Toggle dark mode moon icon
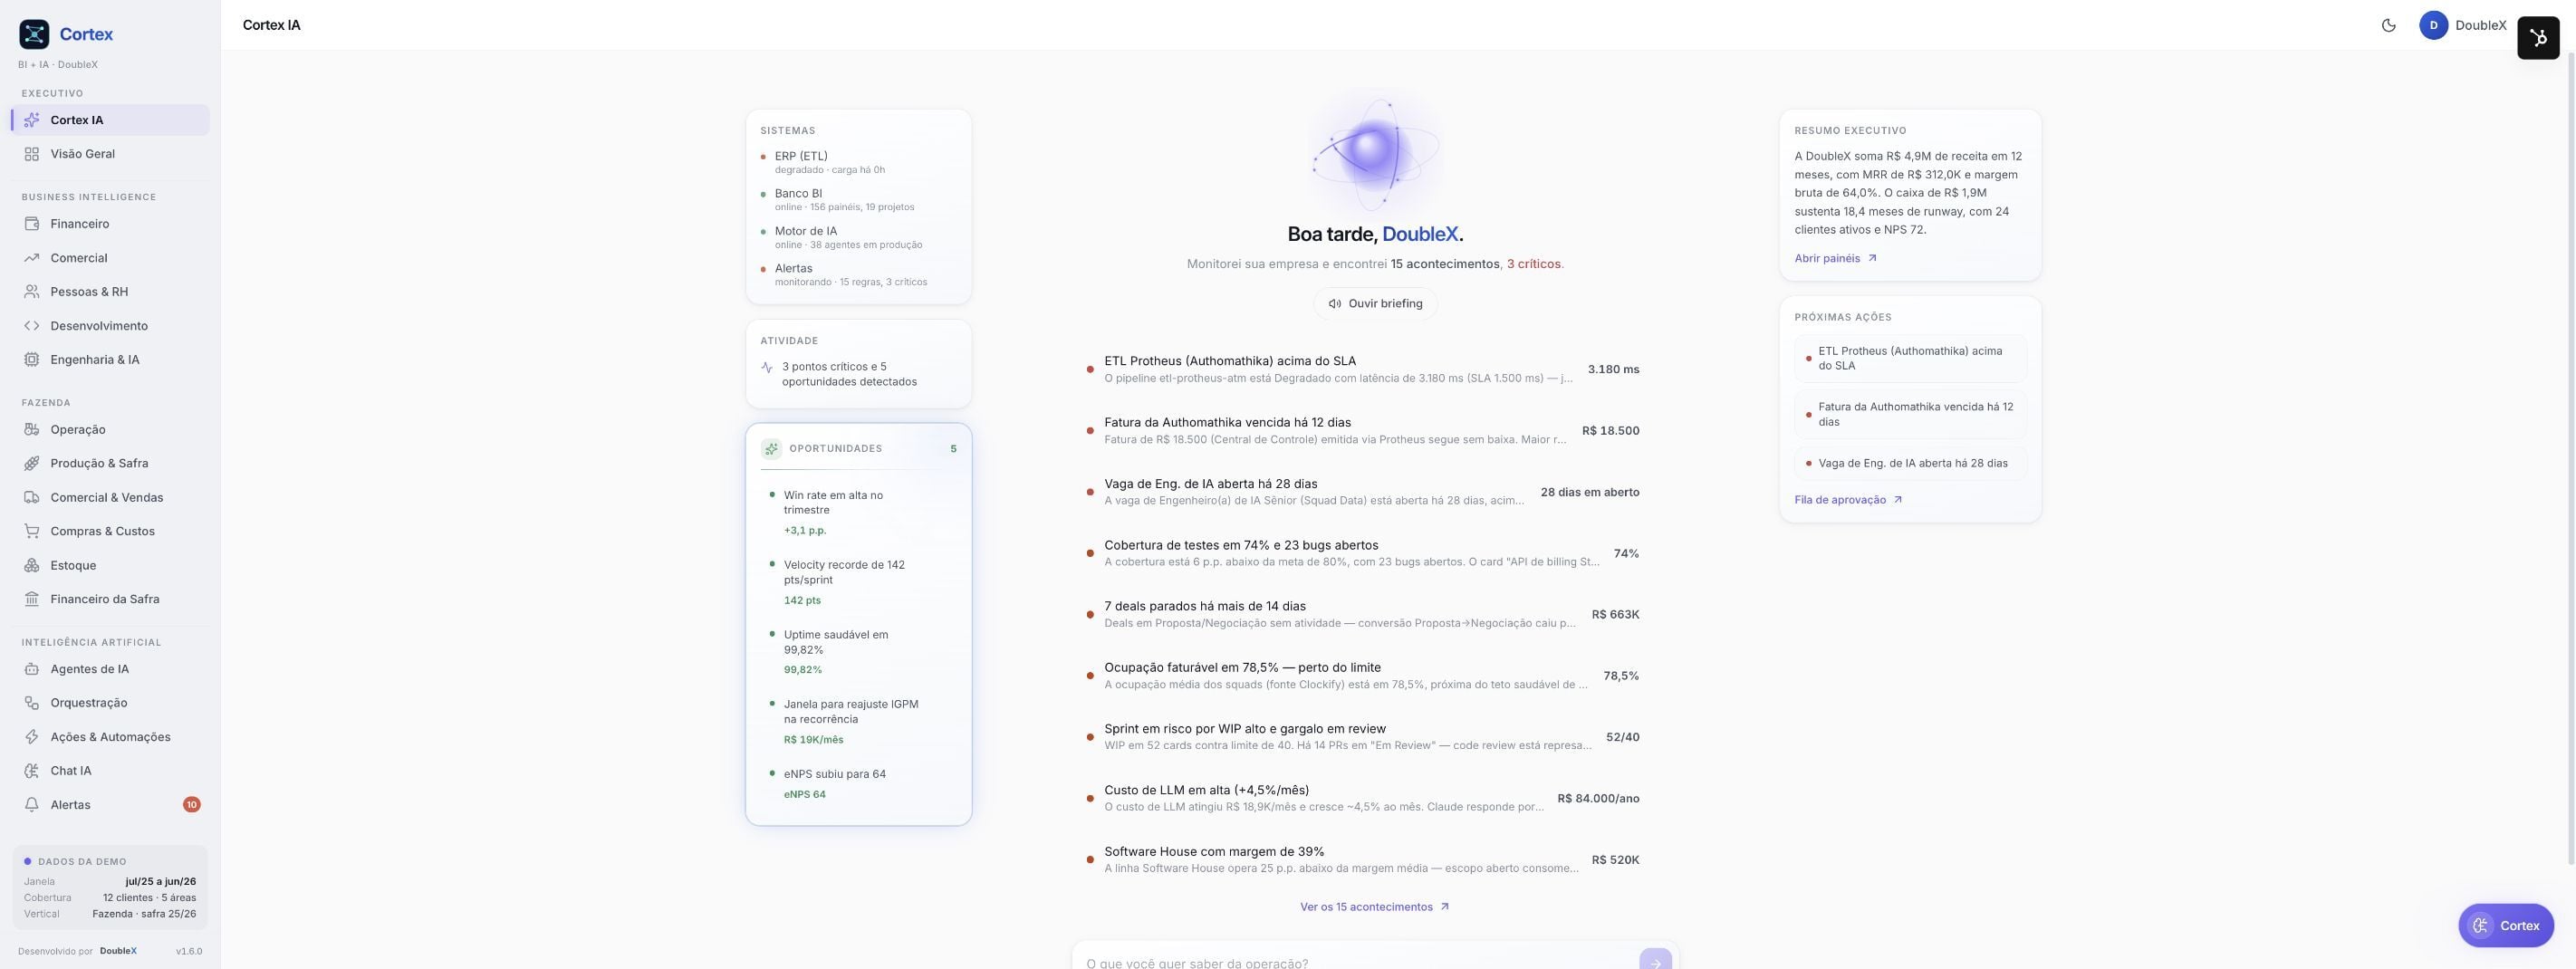The height and width of the screenshot is (969, 2576). 2389,26
